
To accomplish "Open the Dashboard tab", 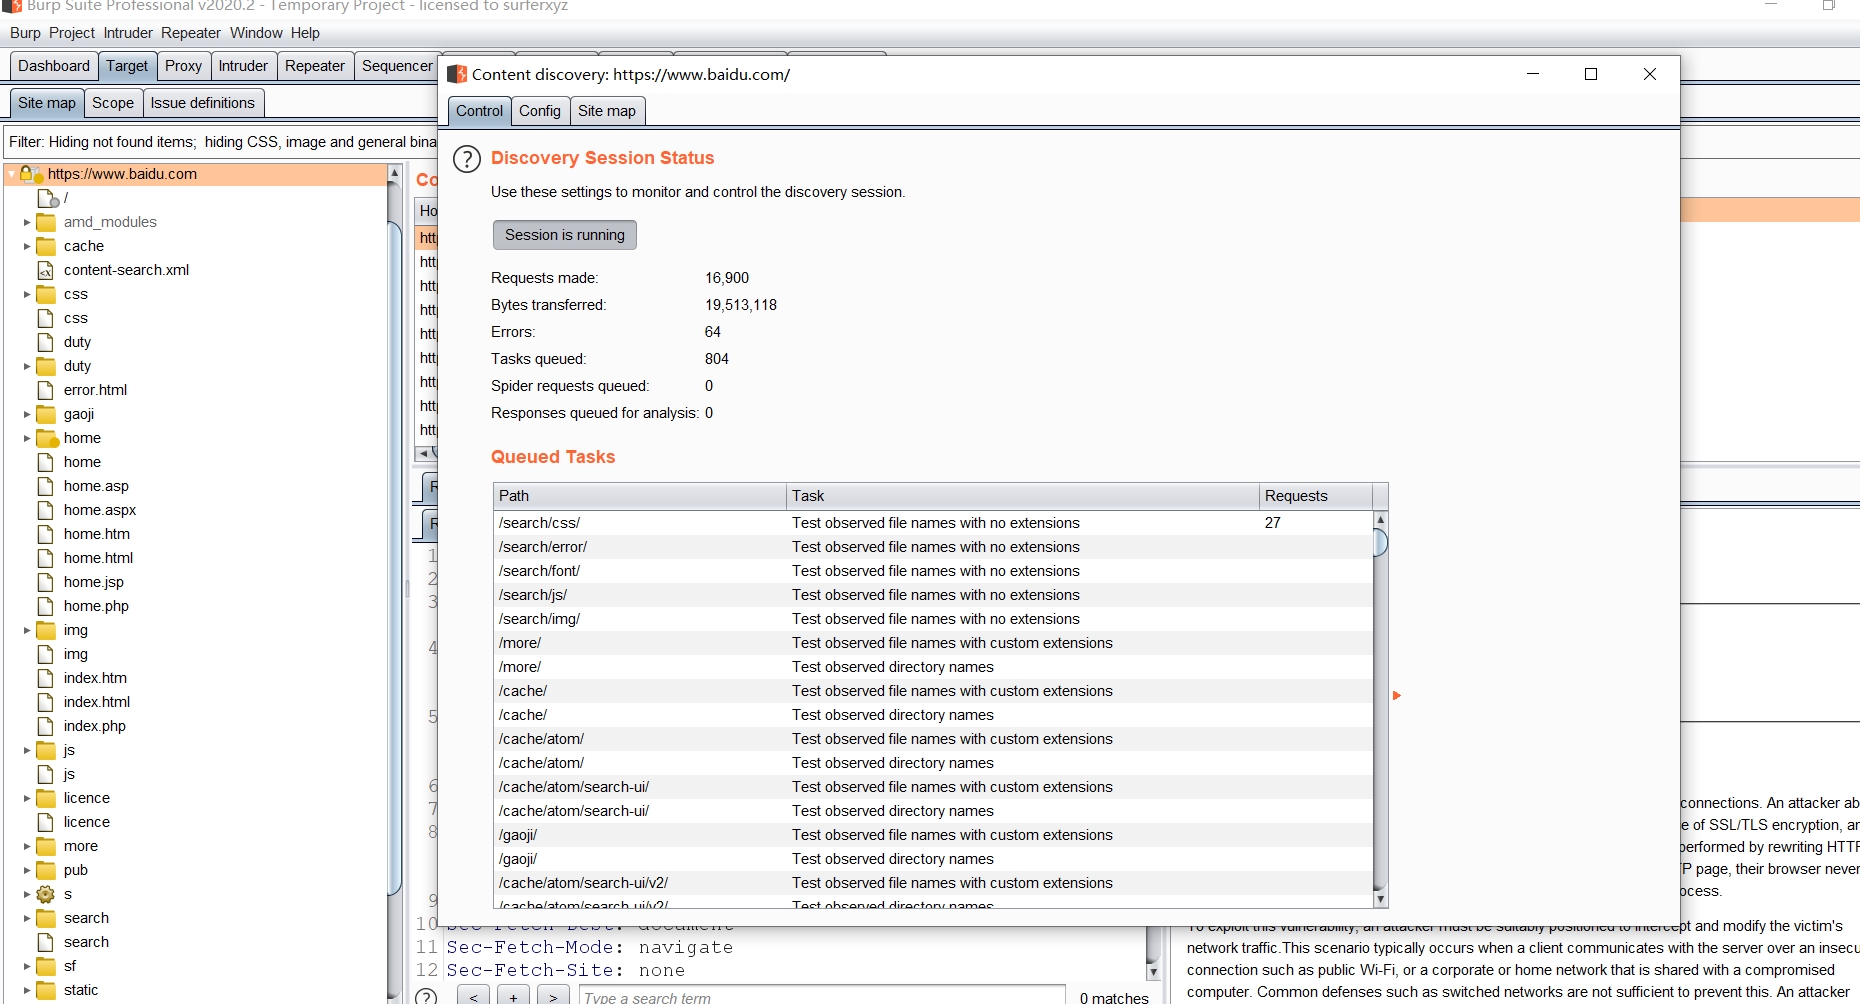I will click(54, 66).
